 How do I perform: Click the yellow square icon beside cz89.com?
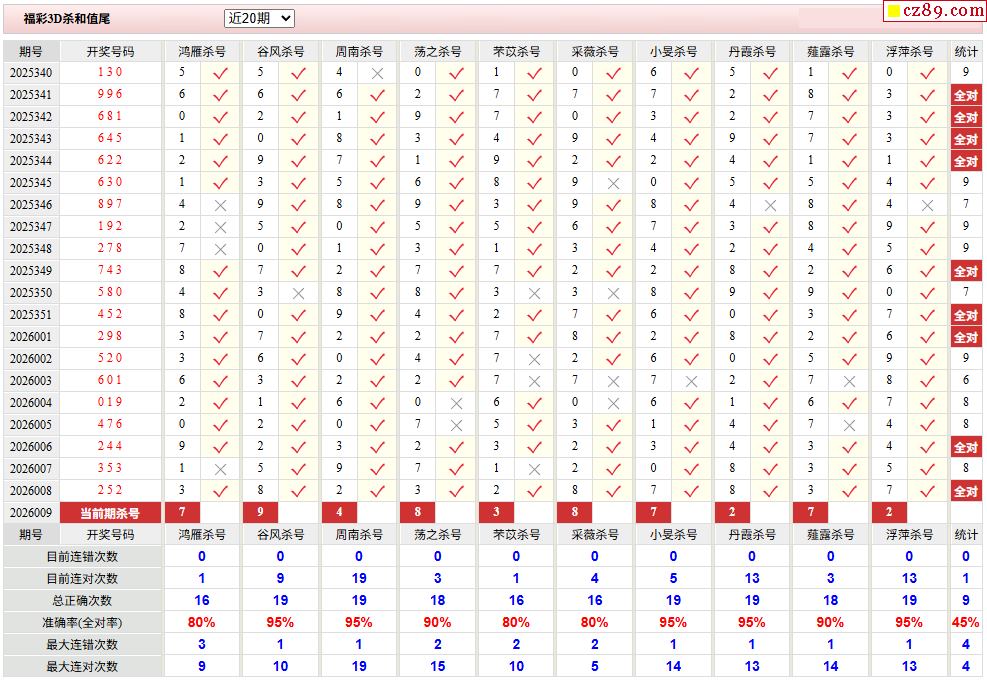pos(893,12)
